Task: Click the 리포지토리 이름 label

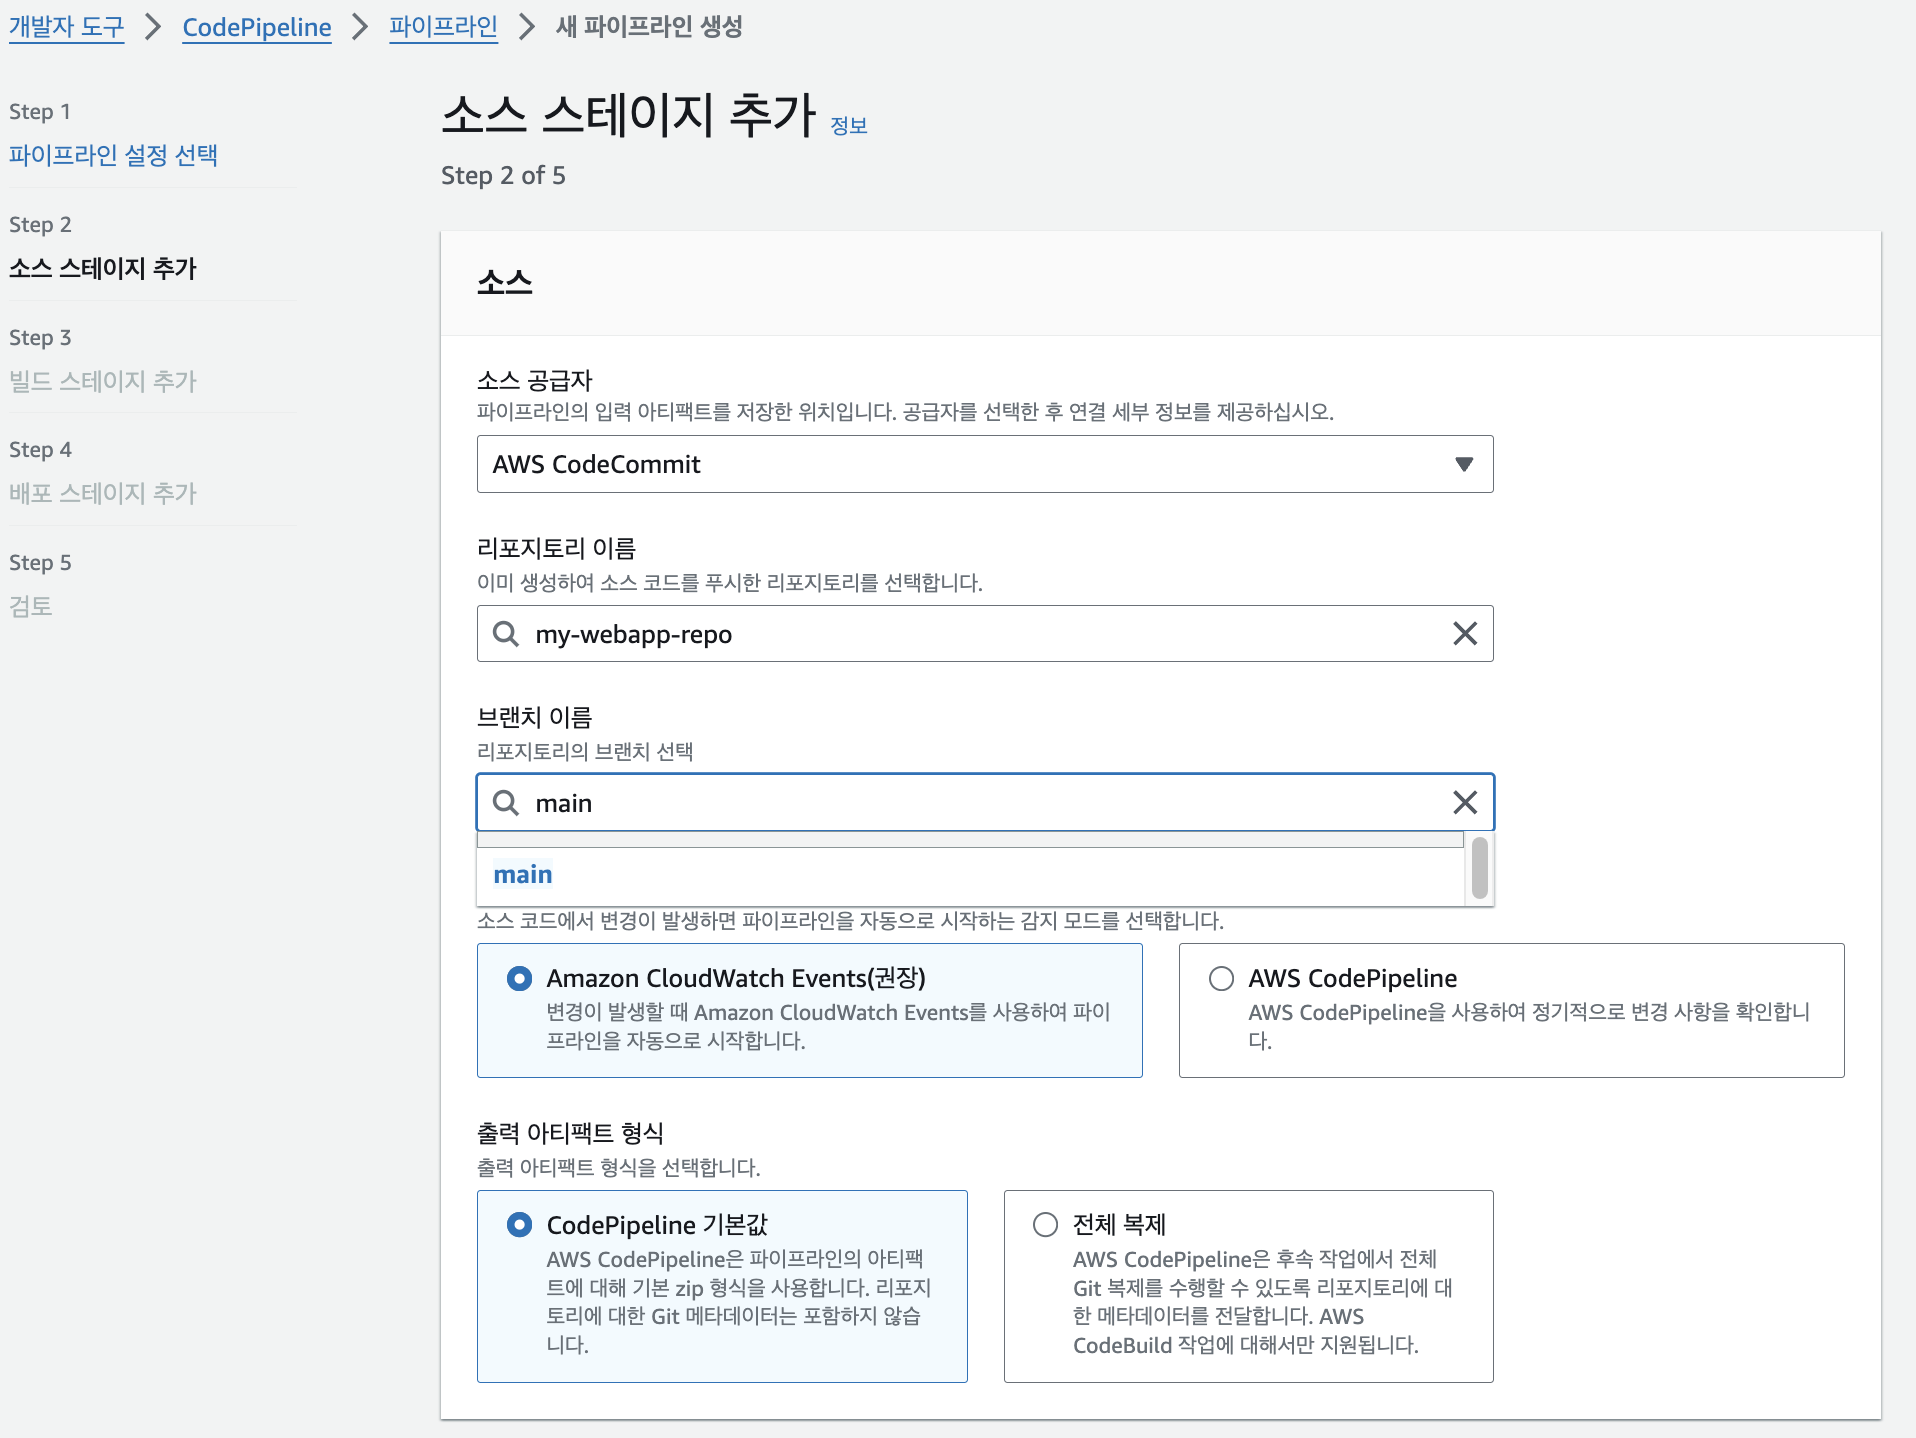Action: point(557,548)
